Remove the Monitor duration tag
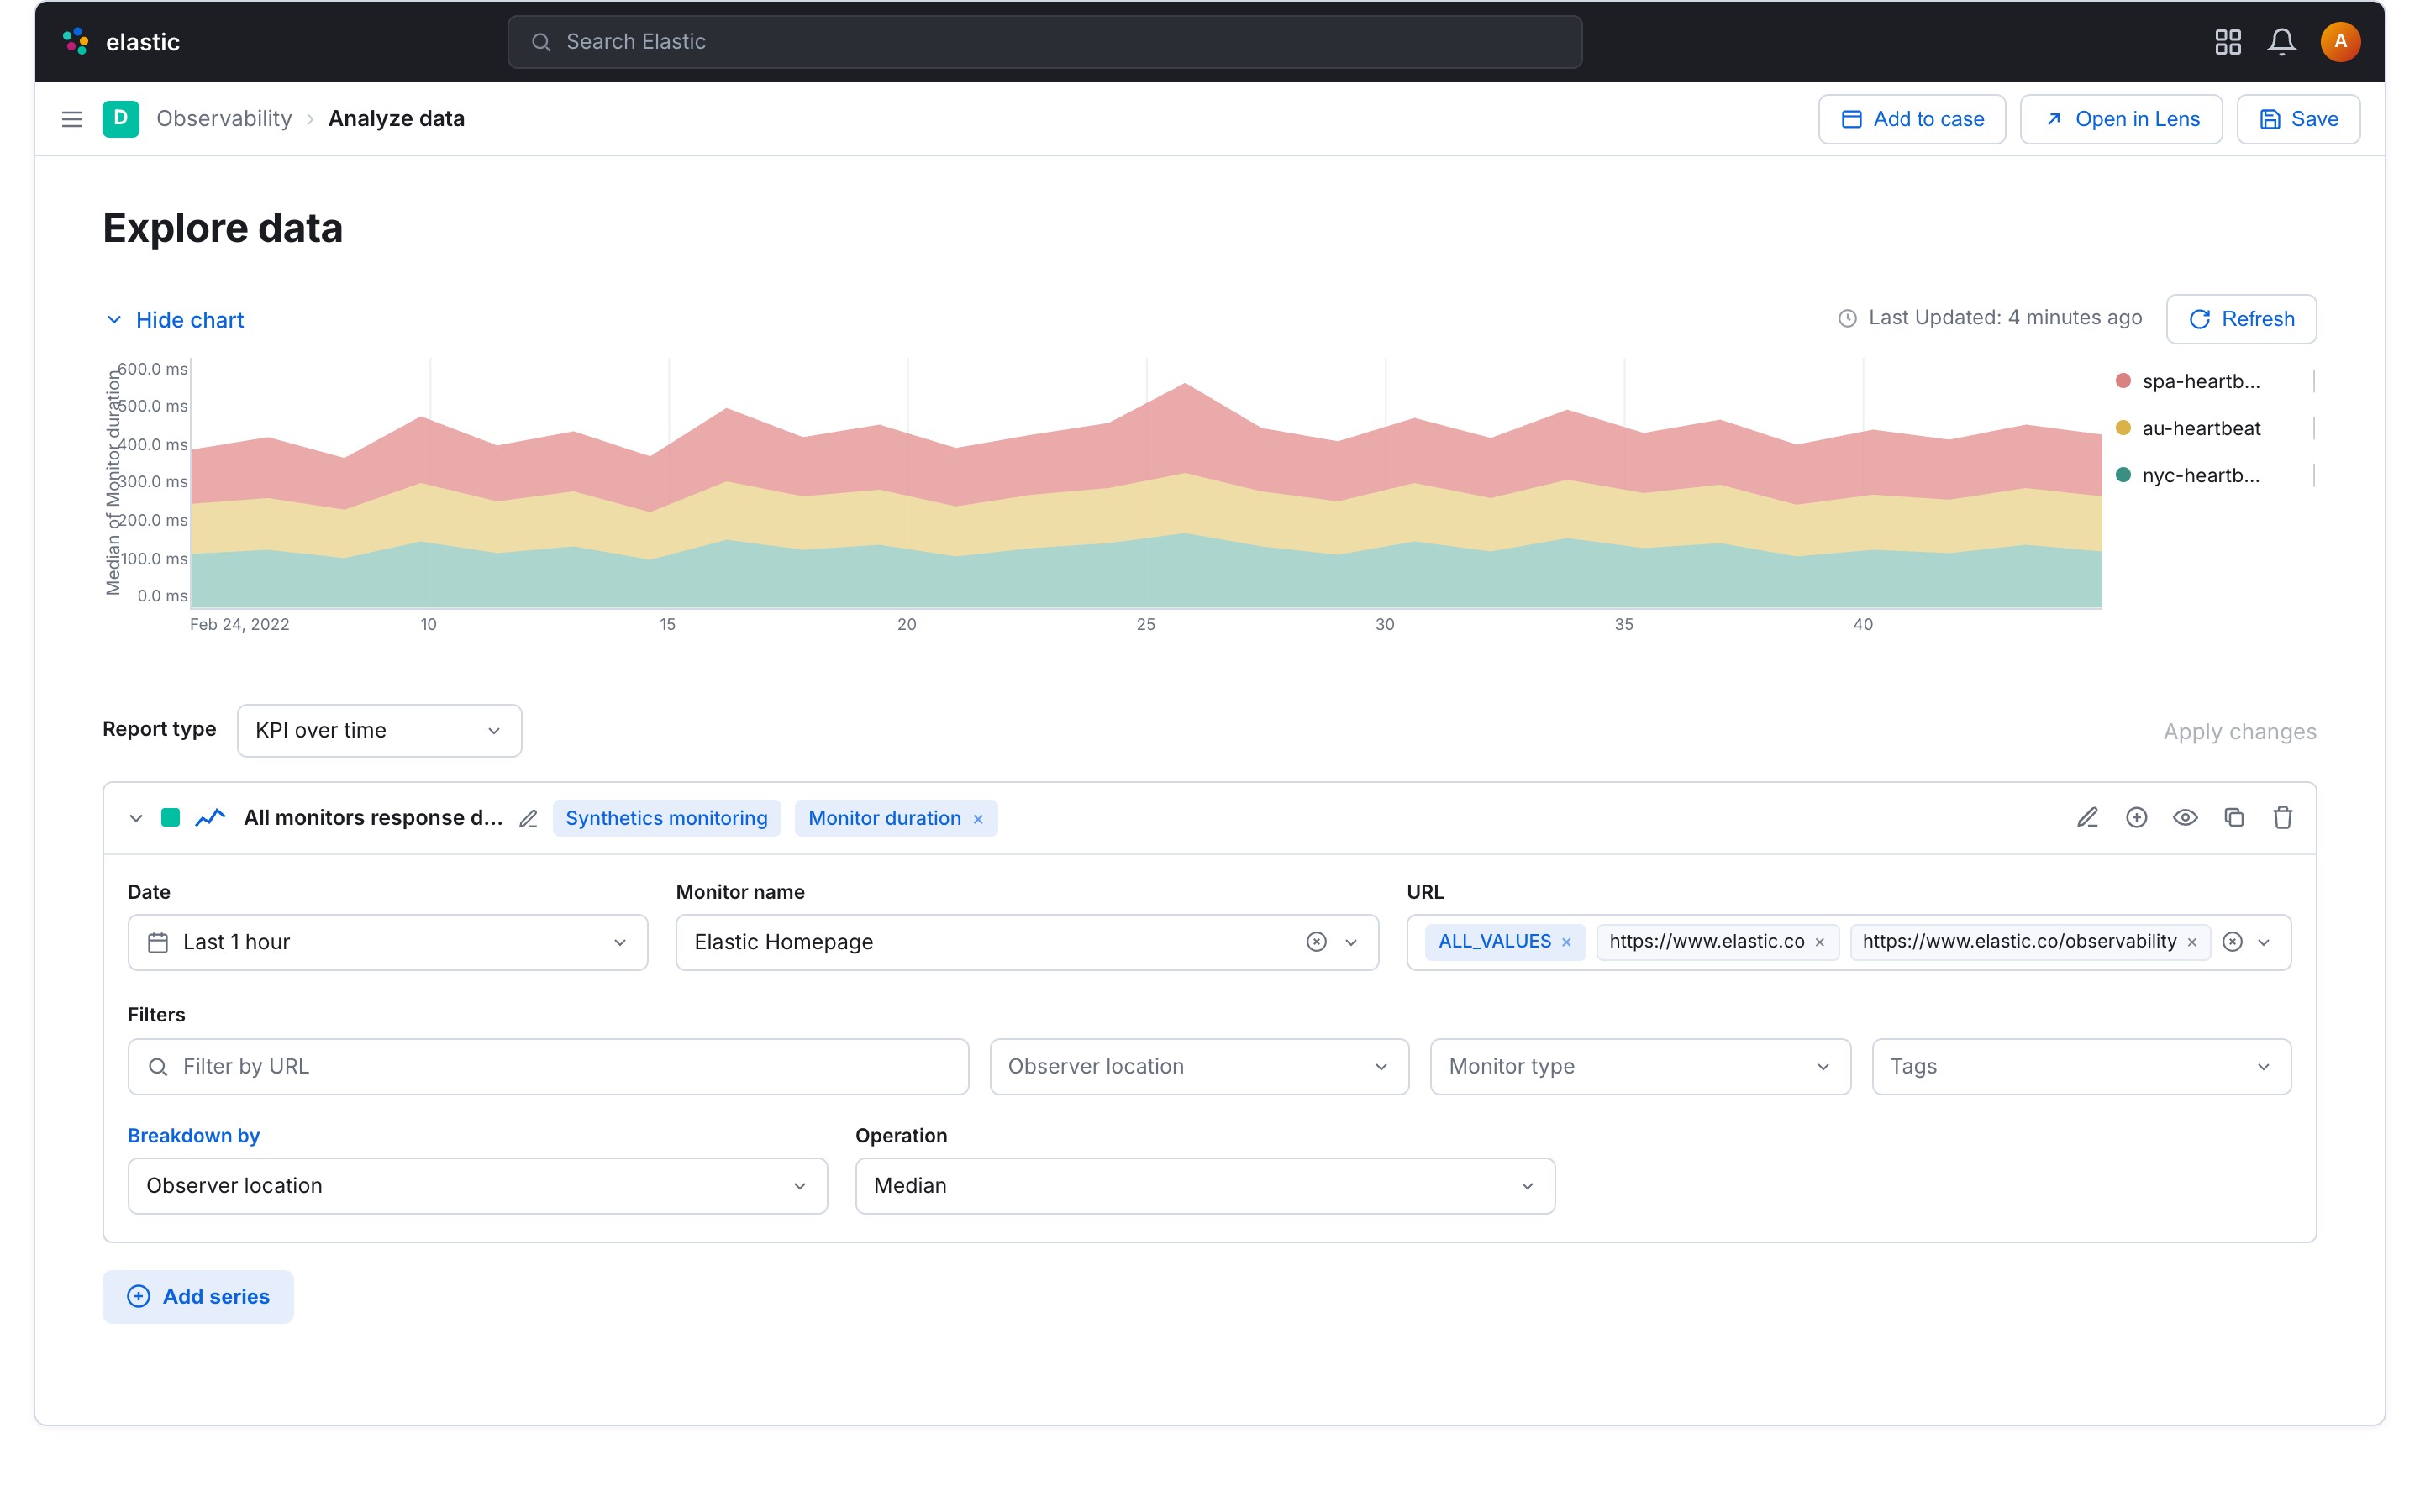Screen dimensions: 2420x1512 point(978,819)
